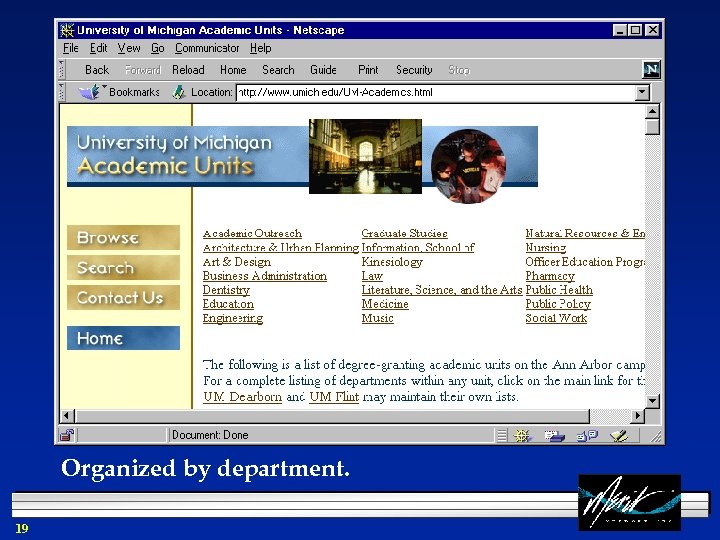
Task: Open the Go menu
Action: pos(158,48)
